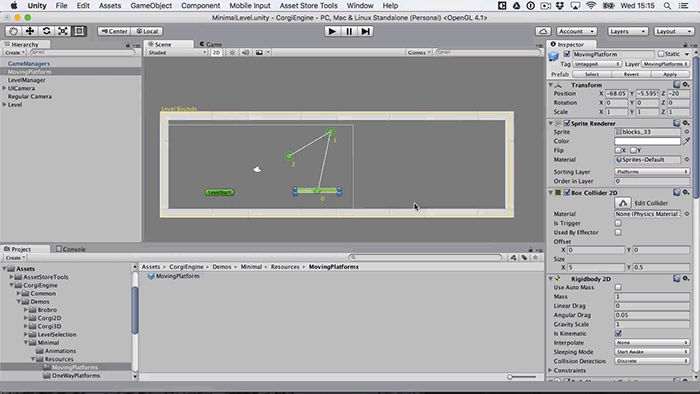The width and height of the screenshot is (700, 394).
Task: Open the cloud services icon
Action: [x=543, y=31]
